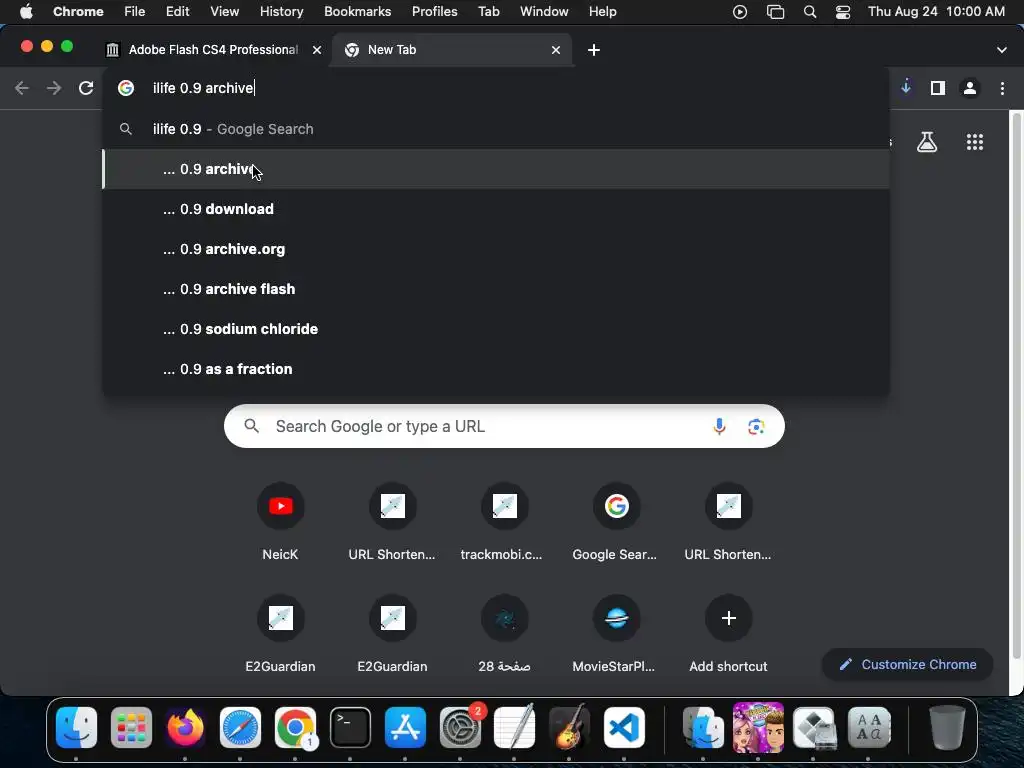Open macOS Control Center toggles
The width and height of the screenshot is (1024, 768).
(842, 12)
